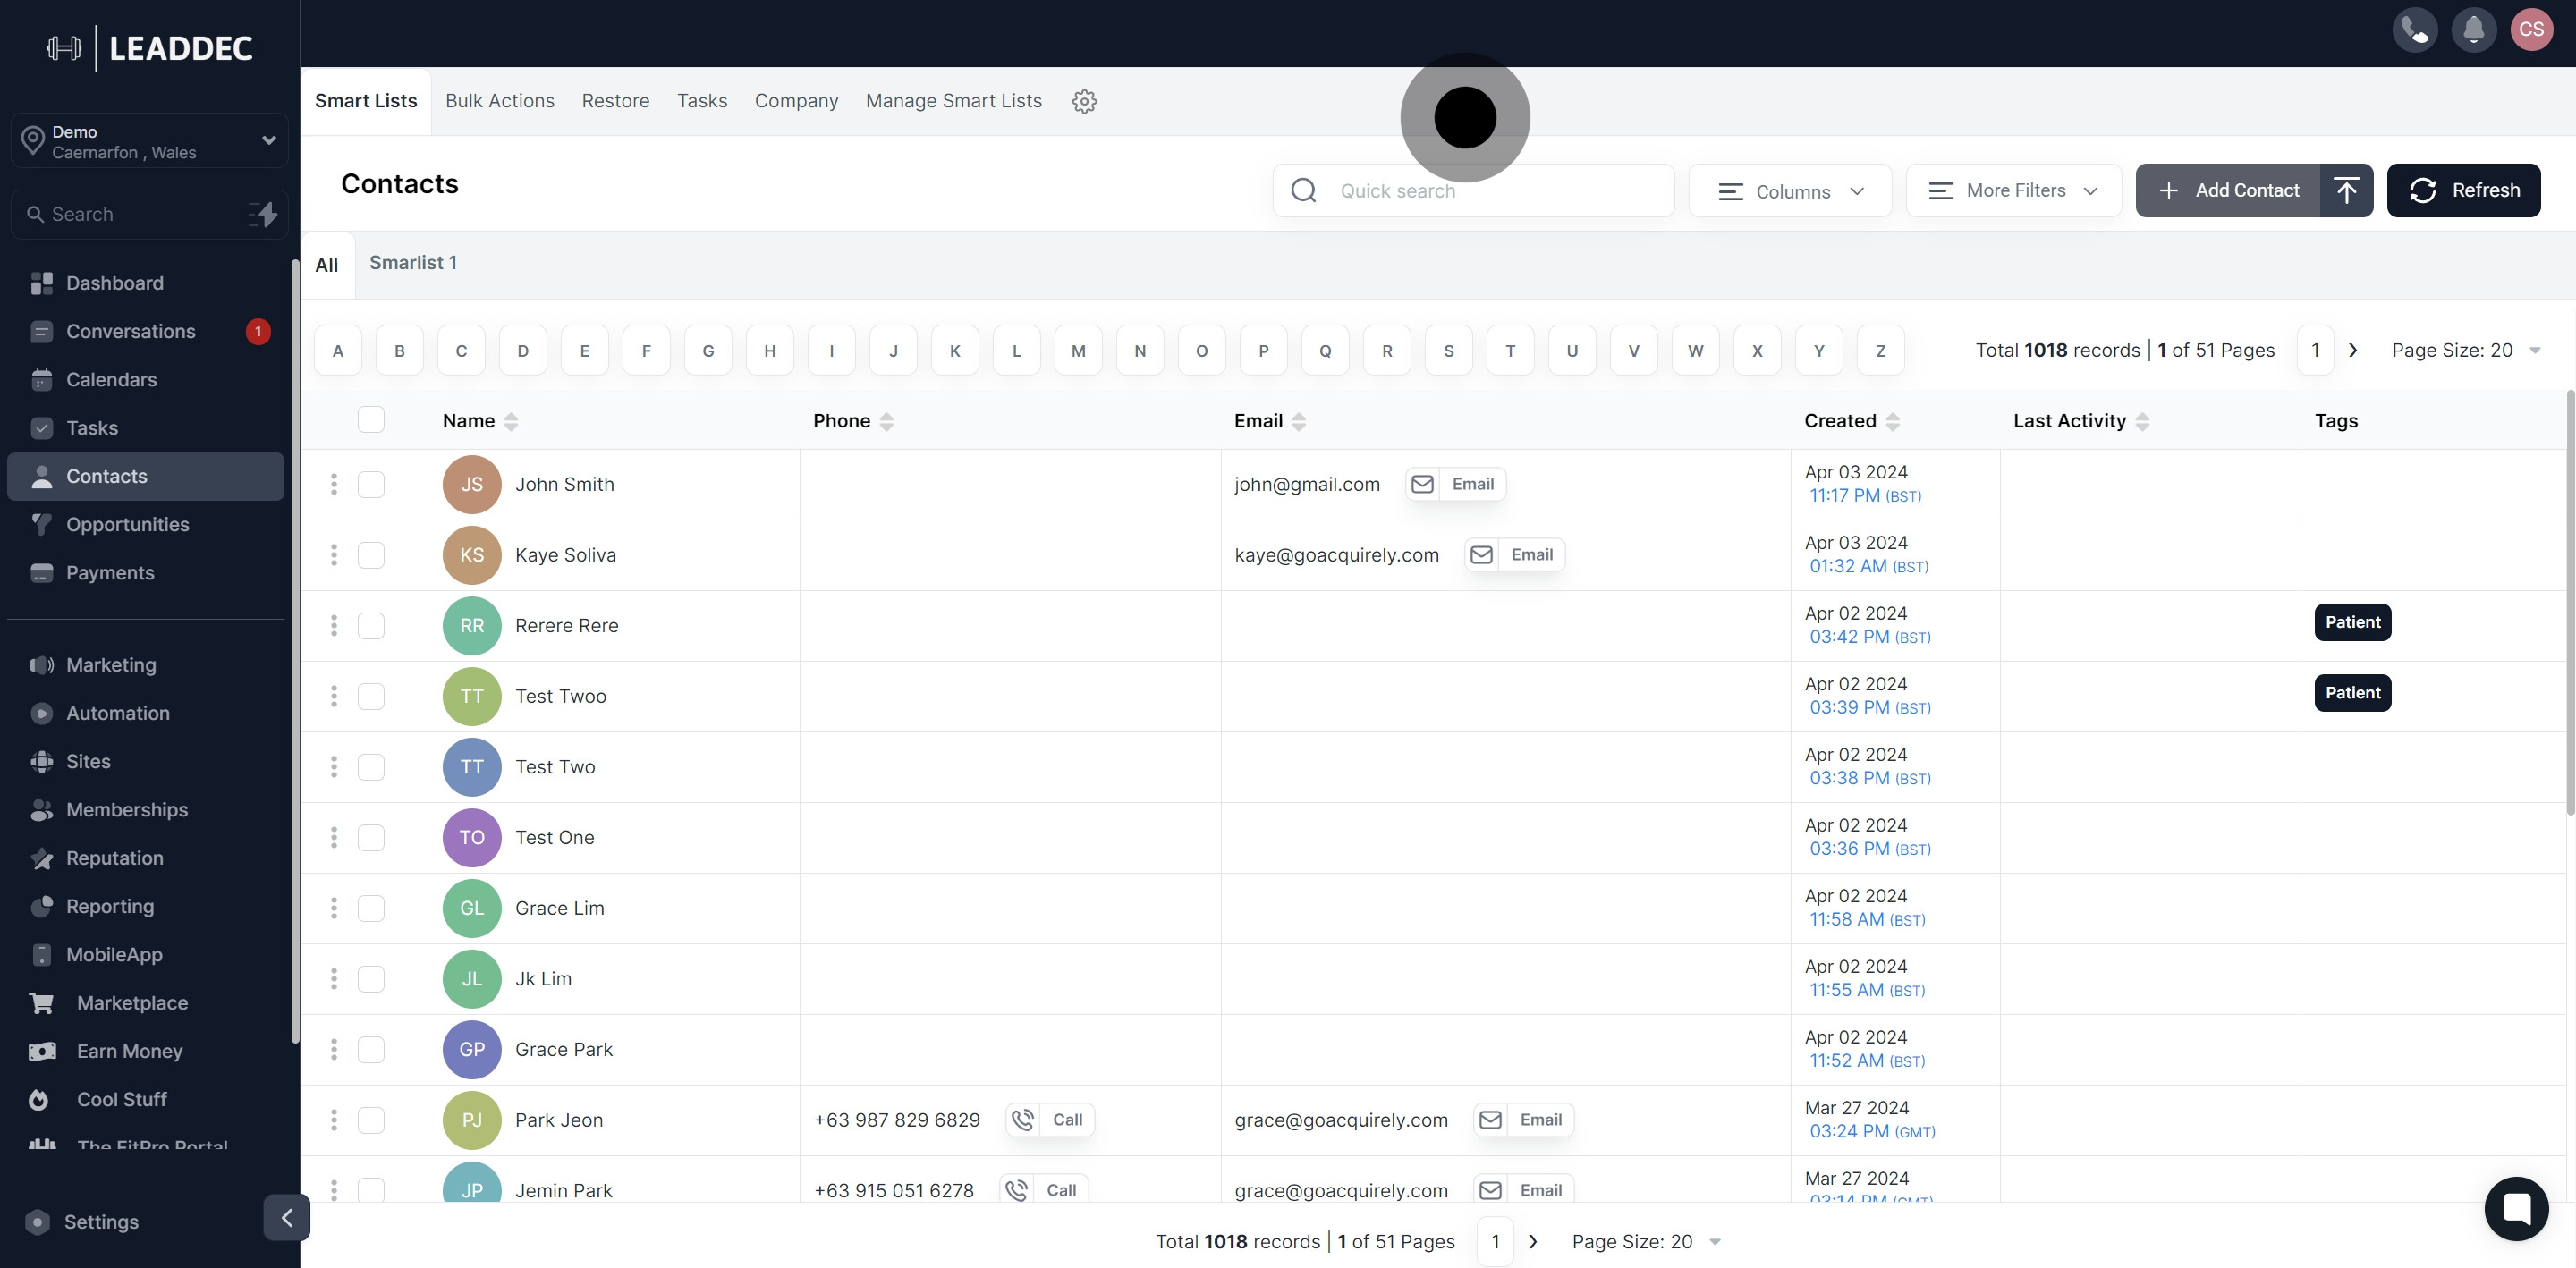Check the Grace Lim row checkbox
Image resolution: width=2576 pixels, height=1268 pixels.
point(371,908)
